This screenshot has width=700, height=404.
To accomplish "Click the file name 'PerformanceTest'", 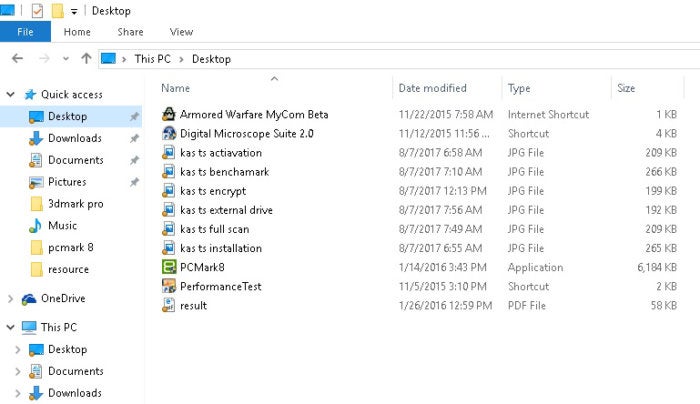I will pyautogui.click(x=221, y=287).
